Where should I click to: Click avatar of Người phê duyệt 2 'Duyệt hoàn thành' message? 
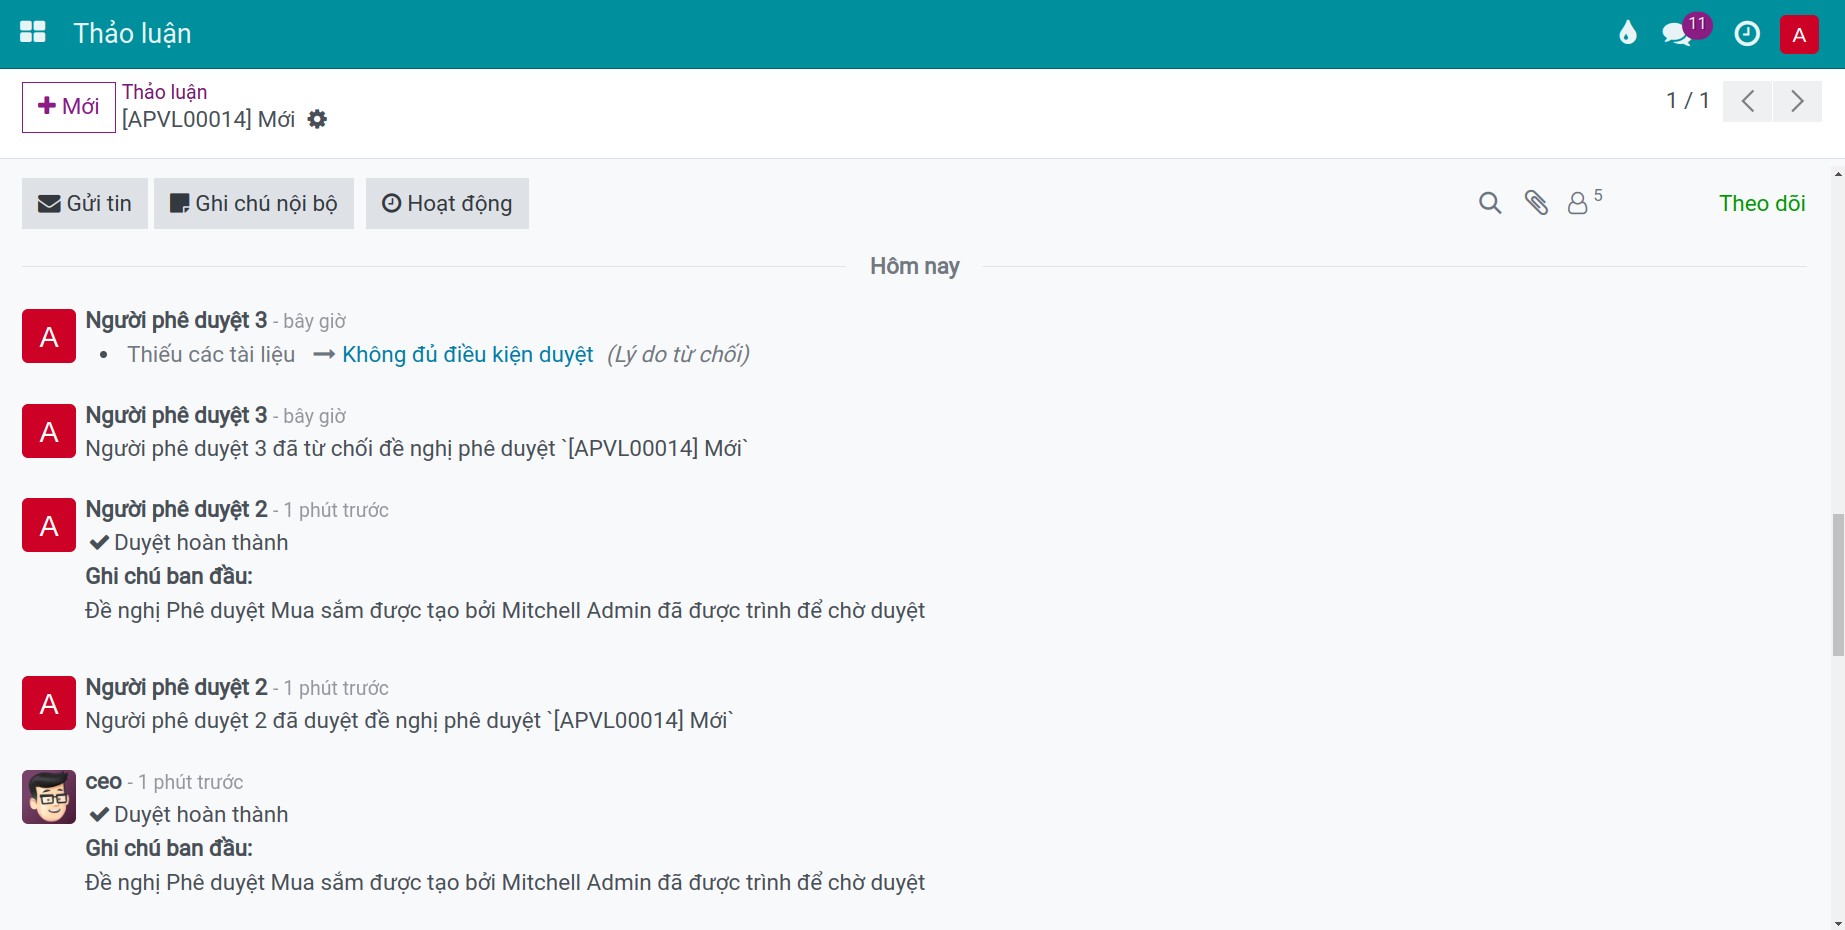[49, 525]
